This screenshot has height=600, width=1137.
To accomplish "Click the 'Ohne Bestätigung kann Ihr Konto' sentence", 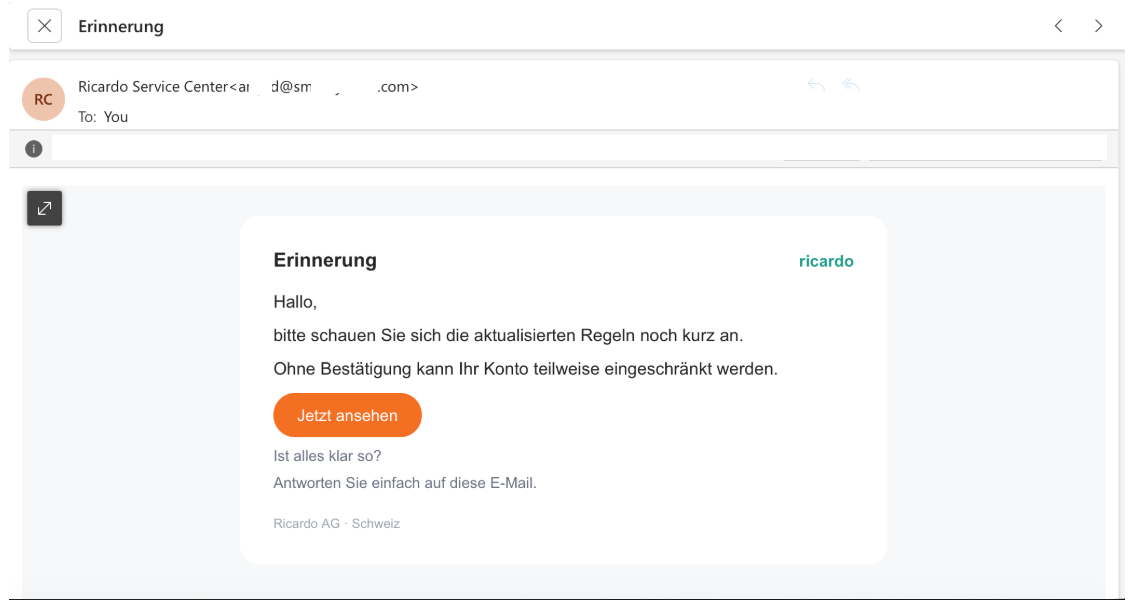I will tap(525, 369).
